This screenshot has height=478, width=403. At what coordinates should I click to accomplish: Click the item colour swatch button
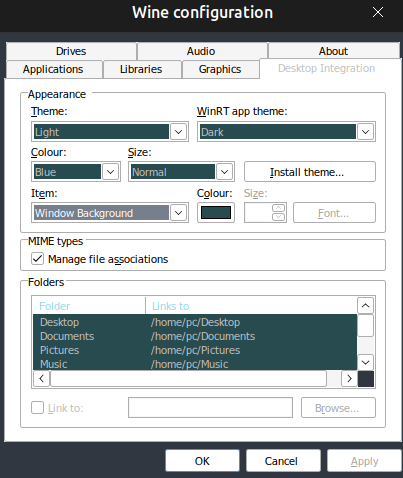tap(216, 213)
